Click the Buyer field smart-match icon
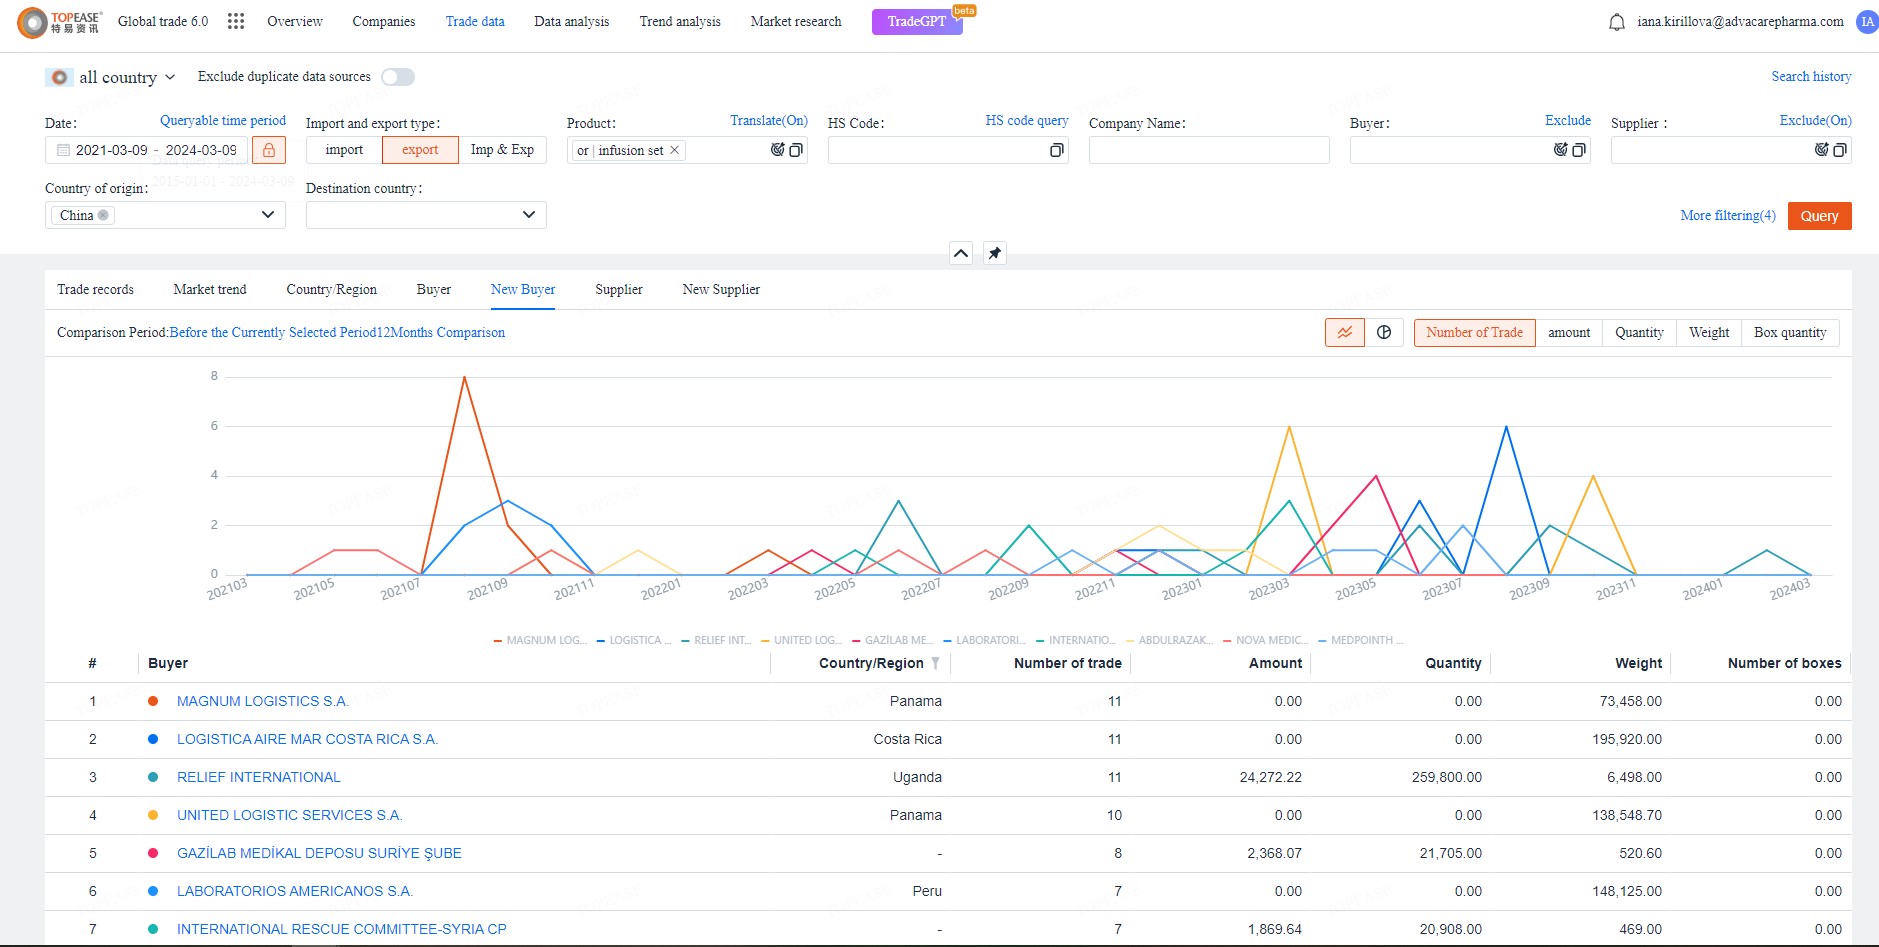 coord(1561,150)
